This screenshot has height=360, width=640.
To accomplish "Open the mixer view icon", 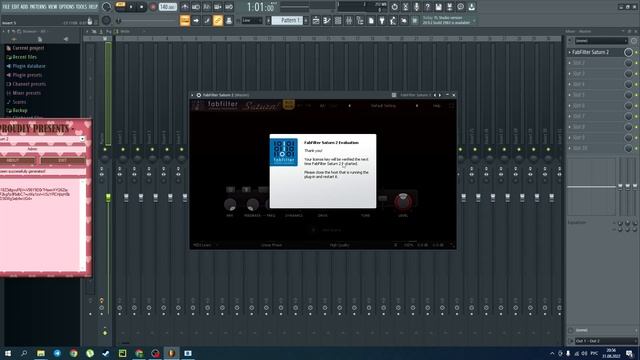I will coord(349,20).
